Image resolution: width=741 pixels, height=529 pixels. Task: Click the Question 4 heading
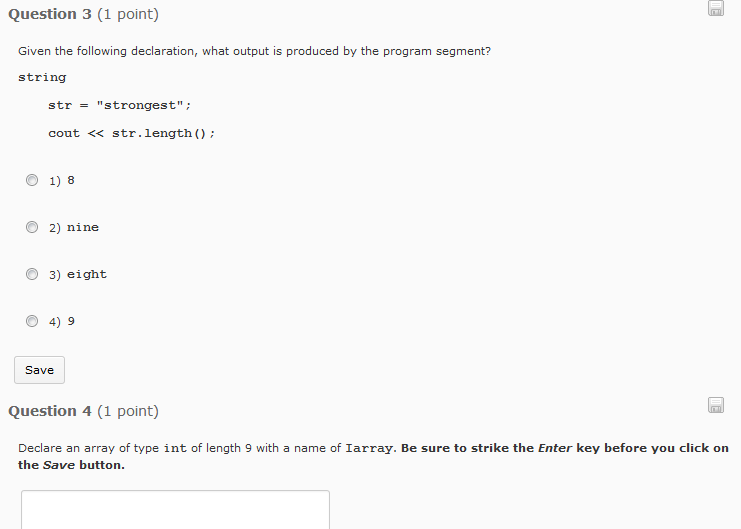(84, 411)
